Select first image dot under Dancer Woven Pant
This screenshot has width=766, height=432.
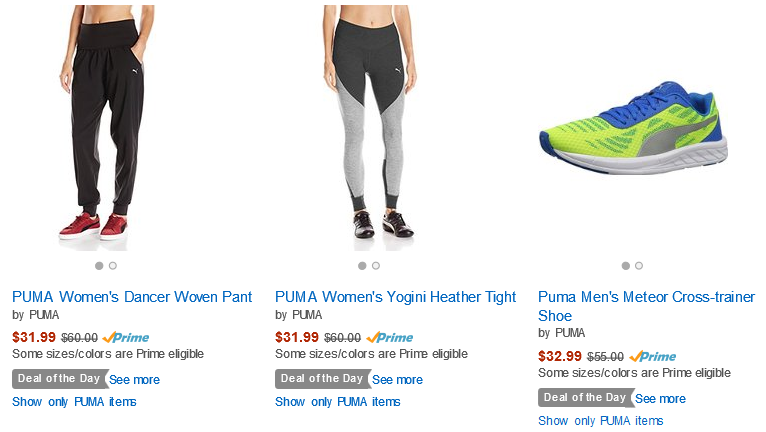(99, 266)
